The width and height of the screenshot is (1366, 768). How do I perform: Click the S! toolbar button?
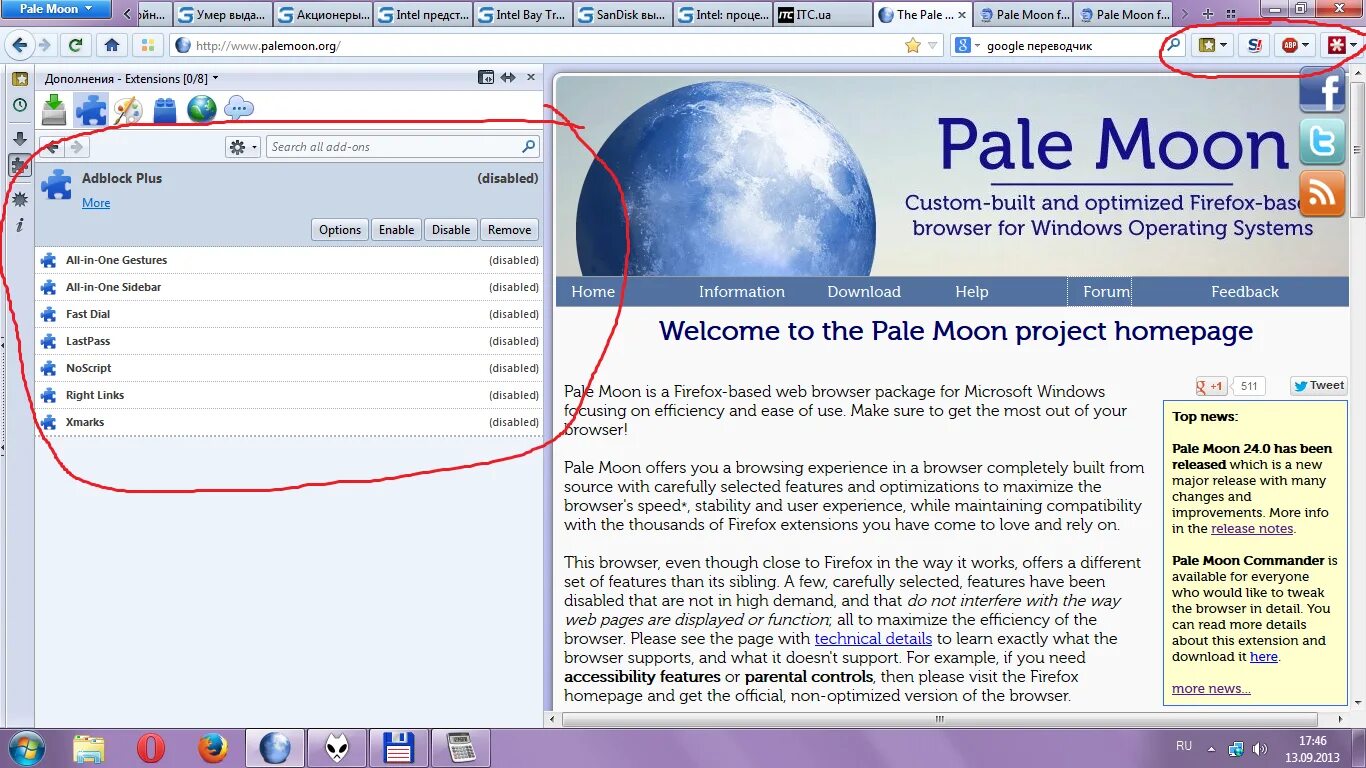pyautogui.click(x=1255, y=45)
